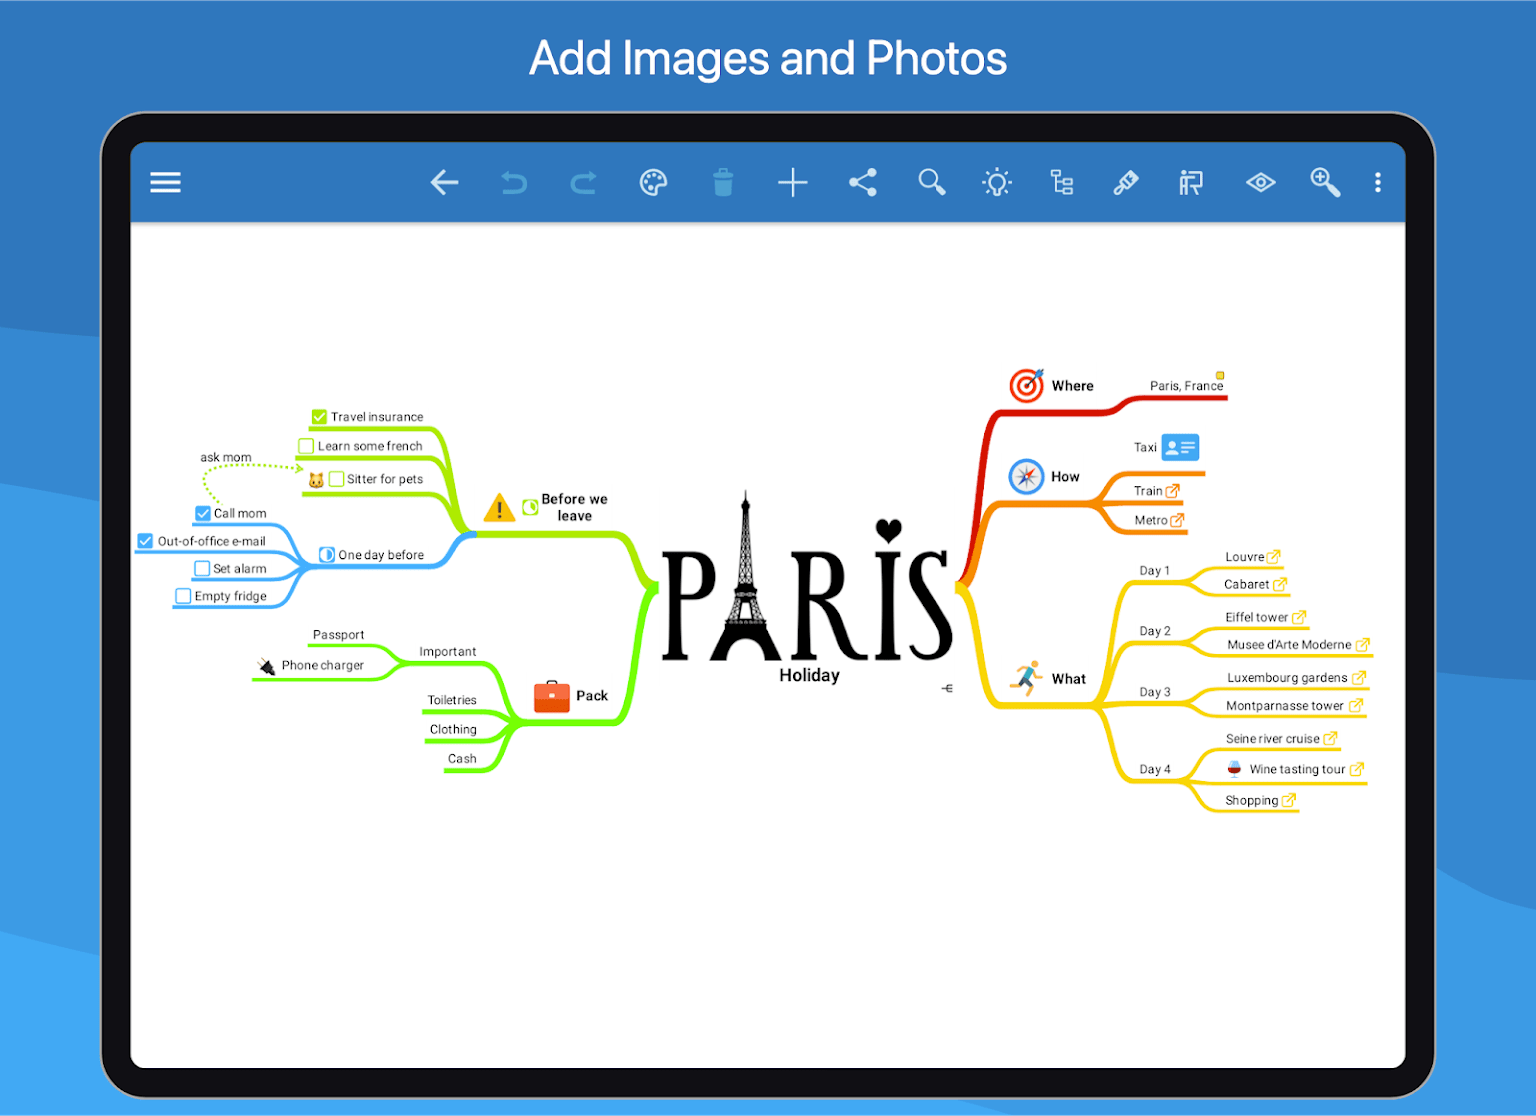This screenshot has height=1116, width=1536.
Task: Open the Musee d'Arte Moderne link icon
Action: click(1362, 645)
